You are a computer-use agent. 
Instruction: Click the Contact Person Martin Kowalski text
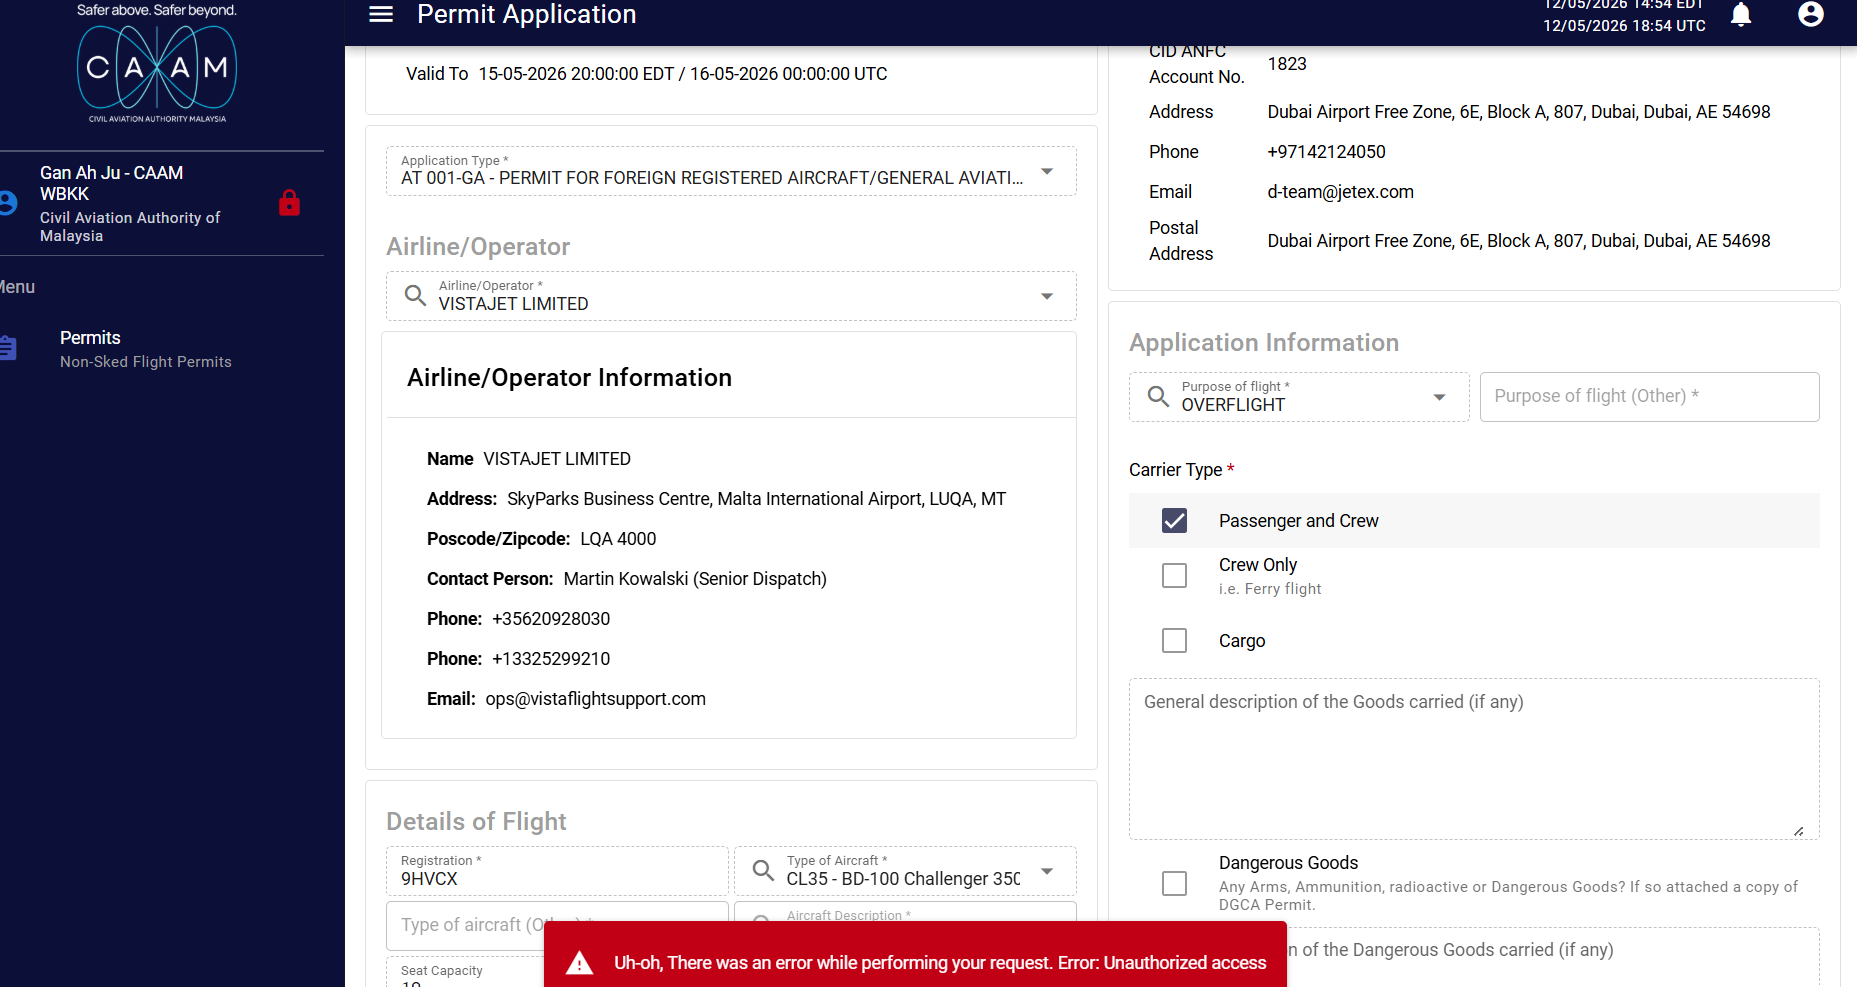(627, 579)
